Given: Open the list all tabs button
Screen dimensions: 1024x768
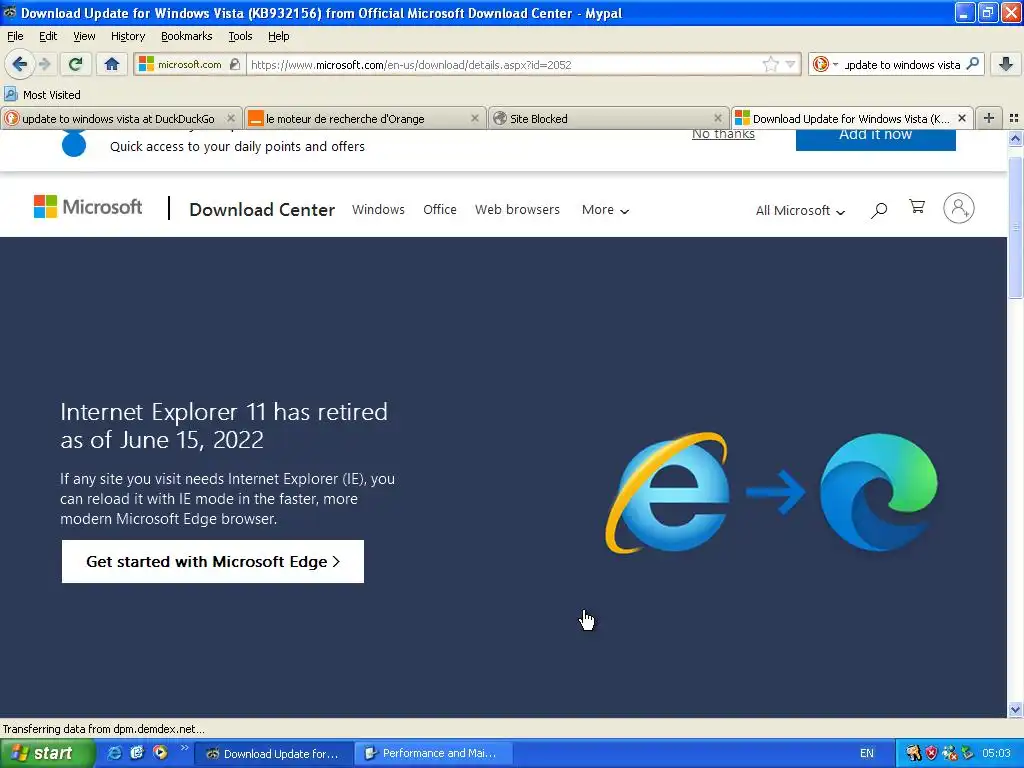Looking at the screenshot, I should (x=1014, y=118).
